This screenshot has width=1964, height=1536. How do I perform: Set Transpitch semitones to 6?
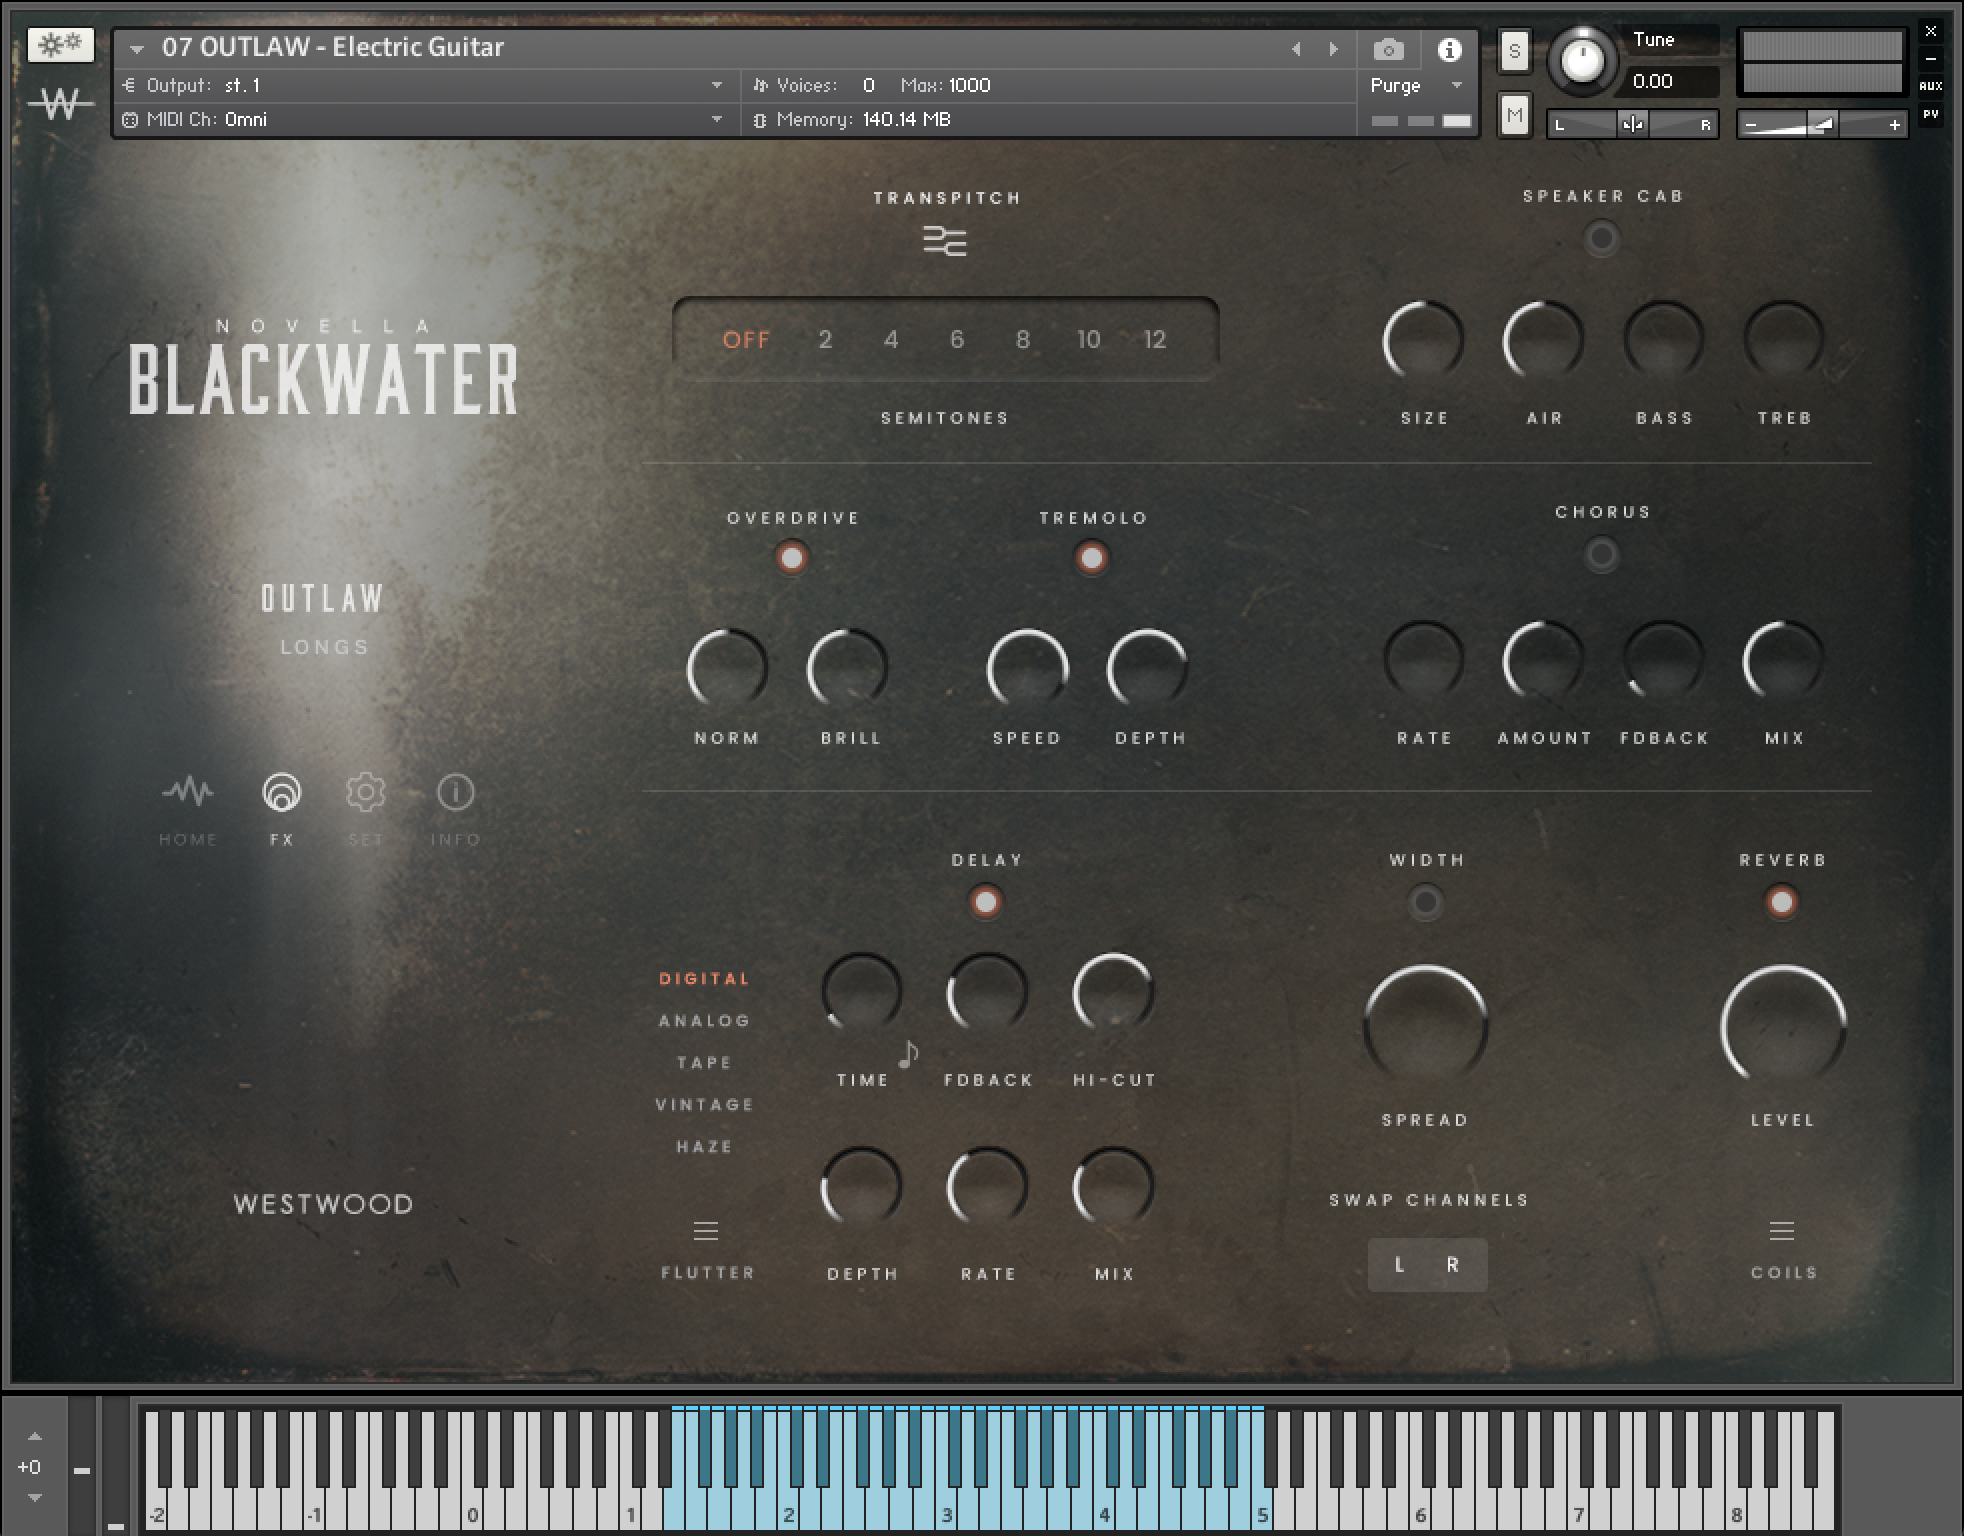(x=957, y=340)
